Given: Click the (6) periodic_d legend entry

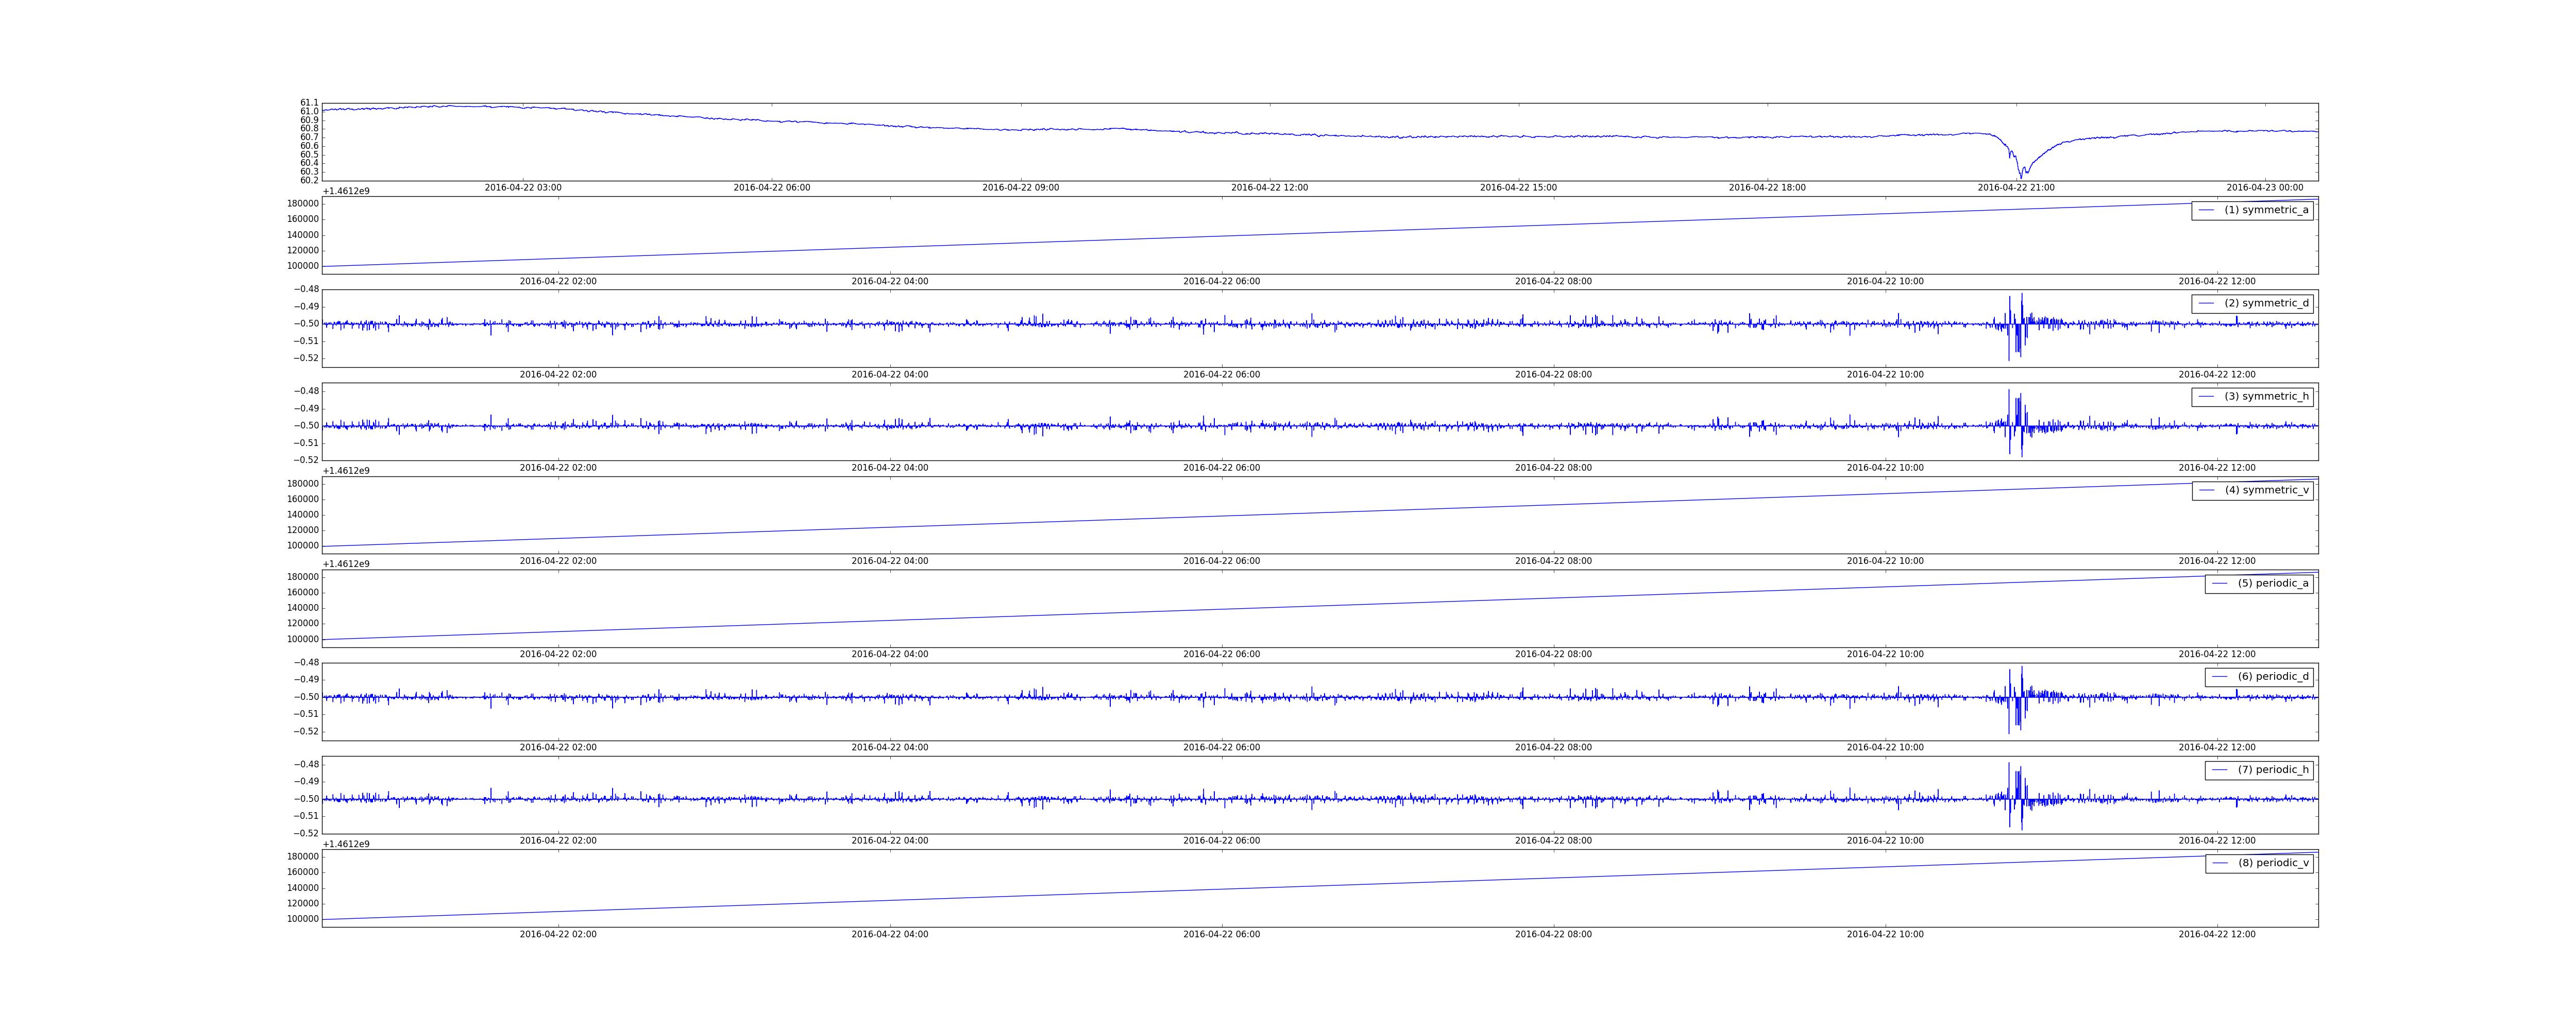Looking at the screenshot, I should tap(2259, 676).
